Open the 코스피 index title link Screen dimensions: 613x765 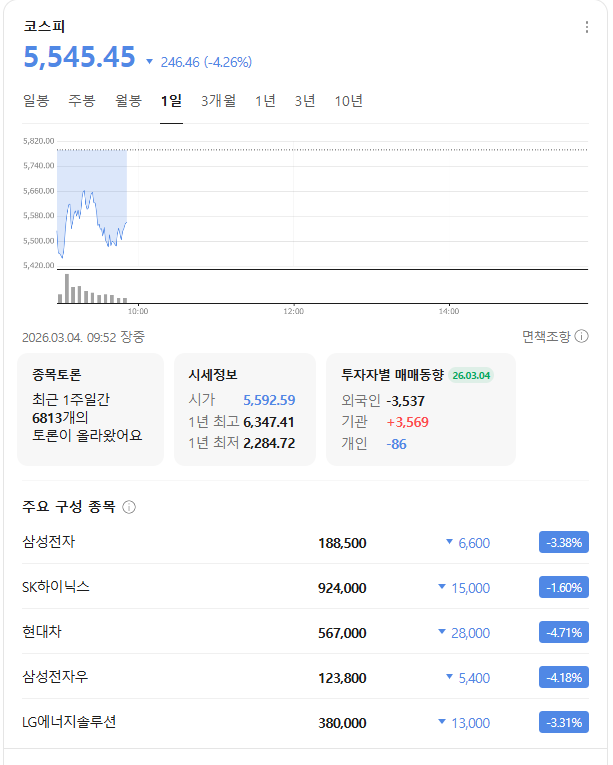pos(44,26)
